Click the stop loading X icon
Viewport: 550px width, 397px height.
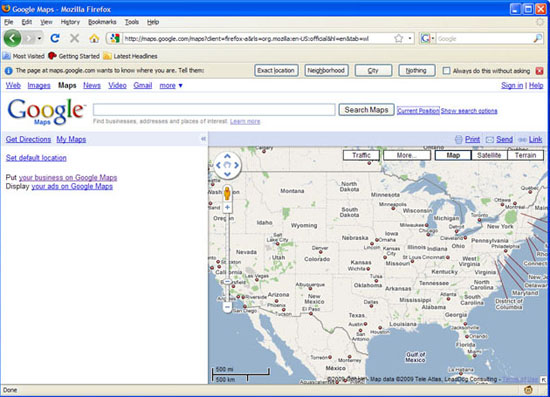(74, 38)
